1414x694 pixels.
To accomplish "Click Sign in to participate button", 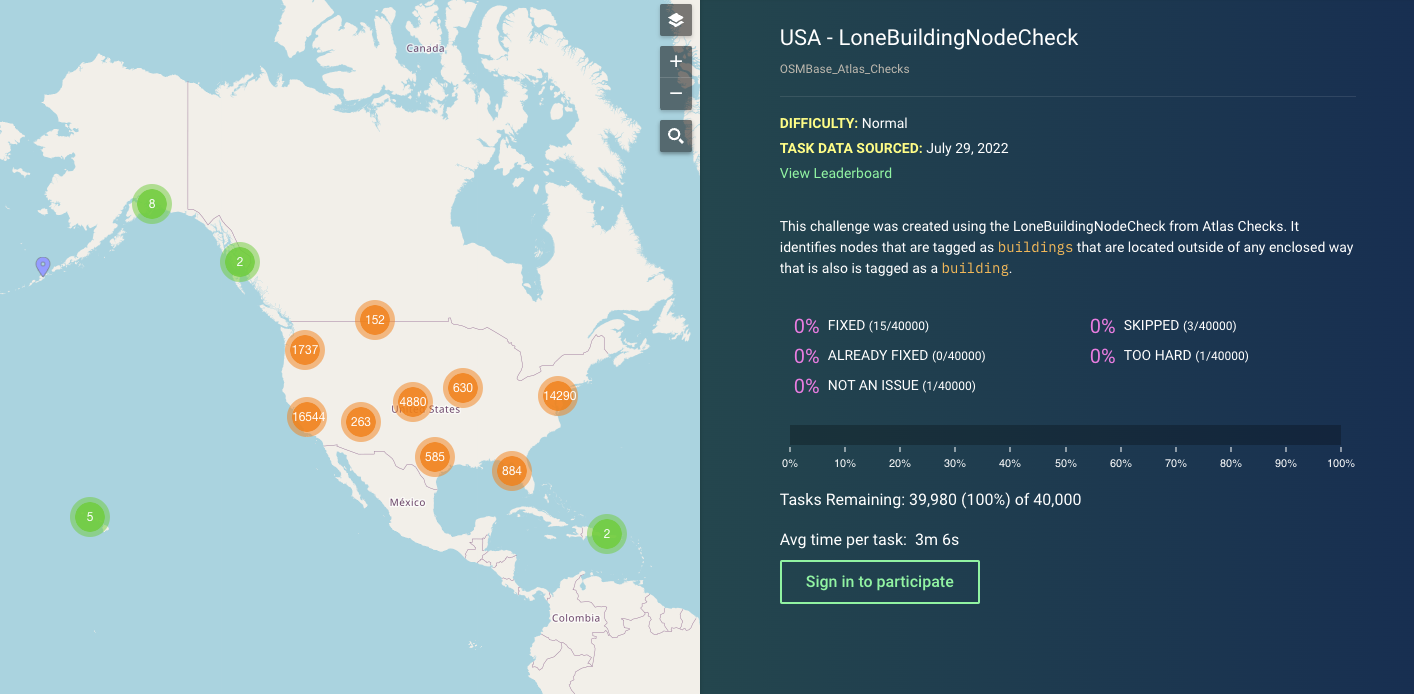I will click(880, 582).
